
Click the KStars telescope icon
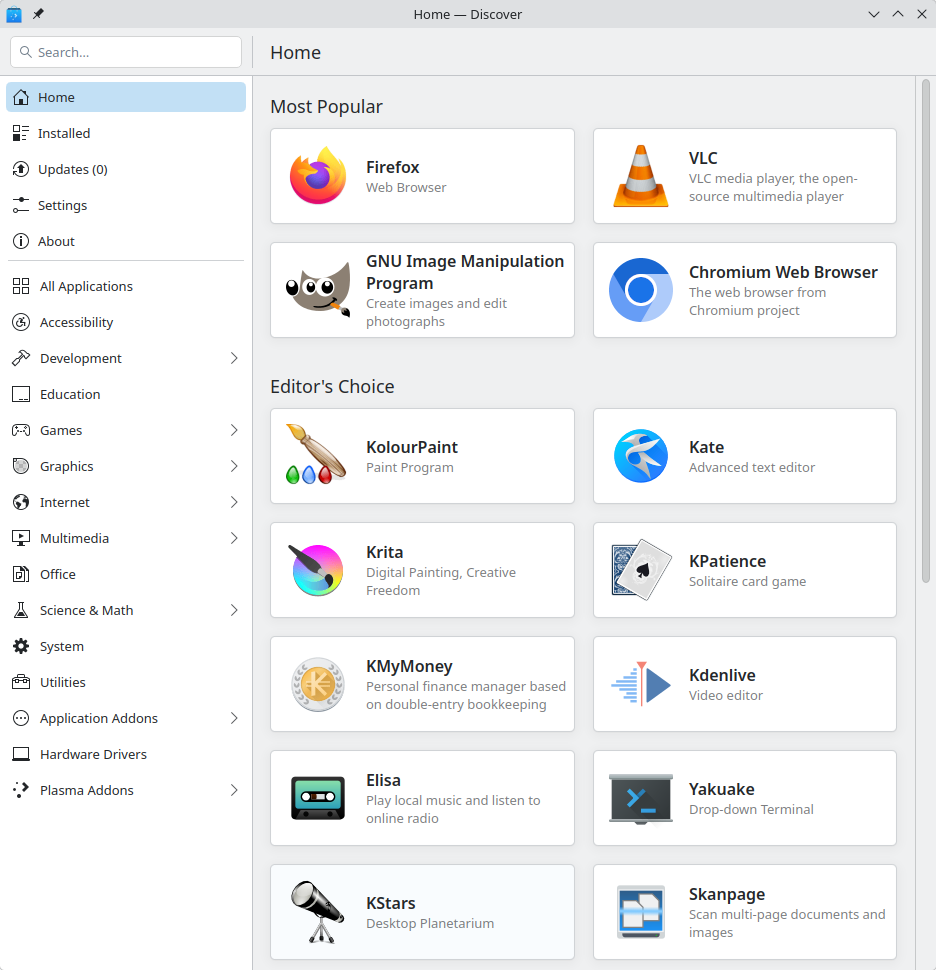tap(318, 912)
